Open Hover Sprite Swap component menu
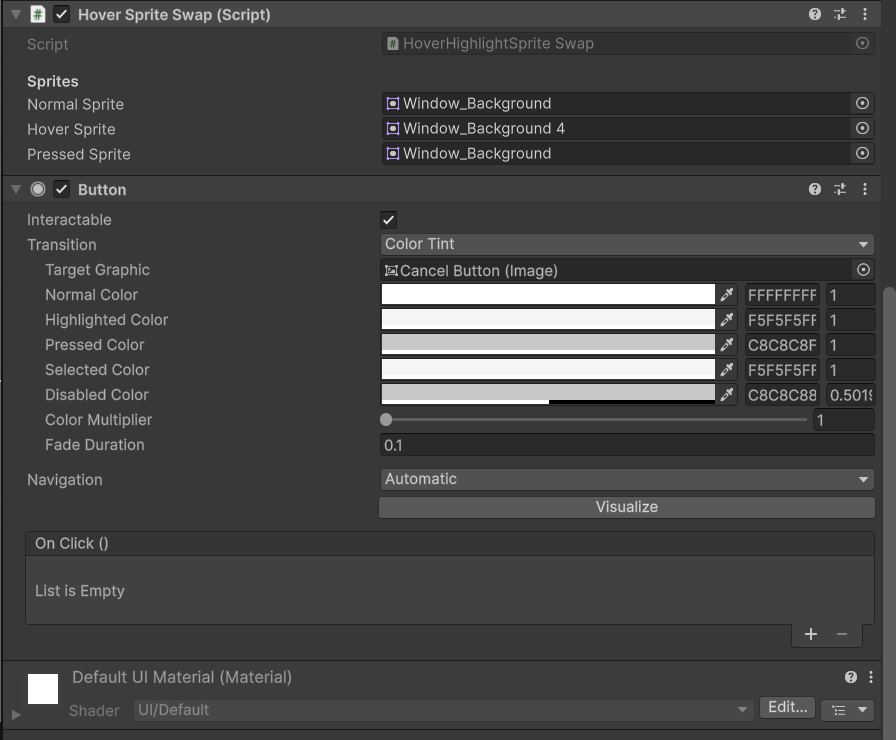This screenshot has height=740, width=896. pos(865,14)
